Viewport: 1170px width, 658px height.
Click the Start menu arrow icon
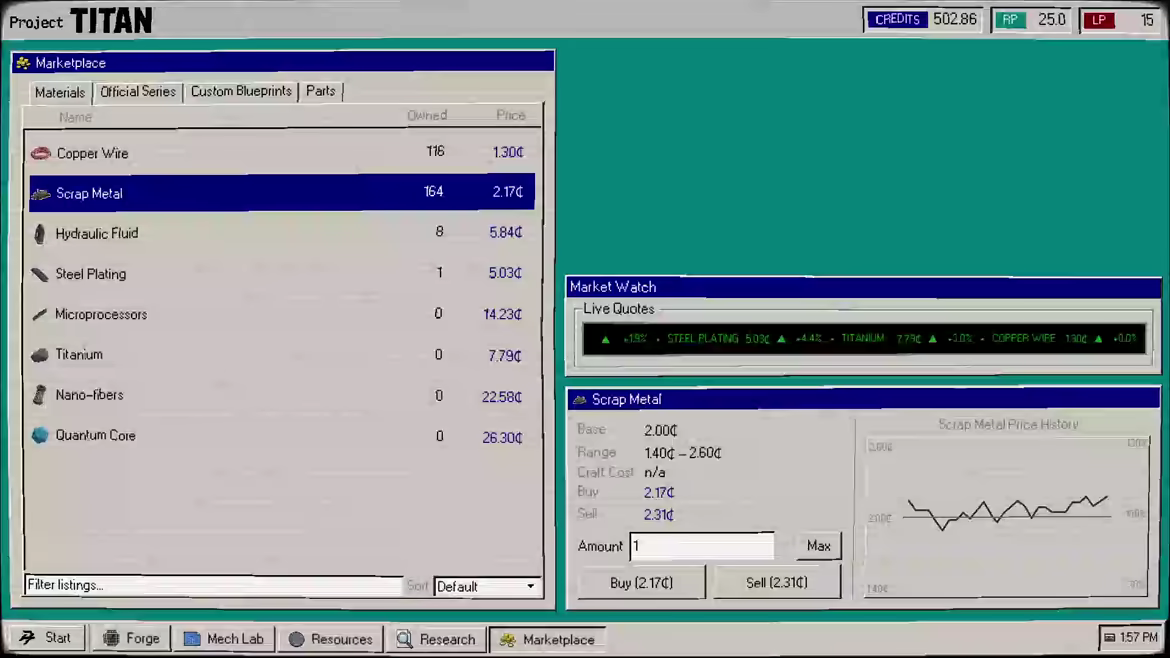28,638
